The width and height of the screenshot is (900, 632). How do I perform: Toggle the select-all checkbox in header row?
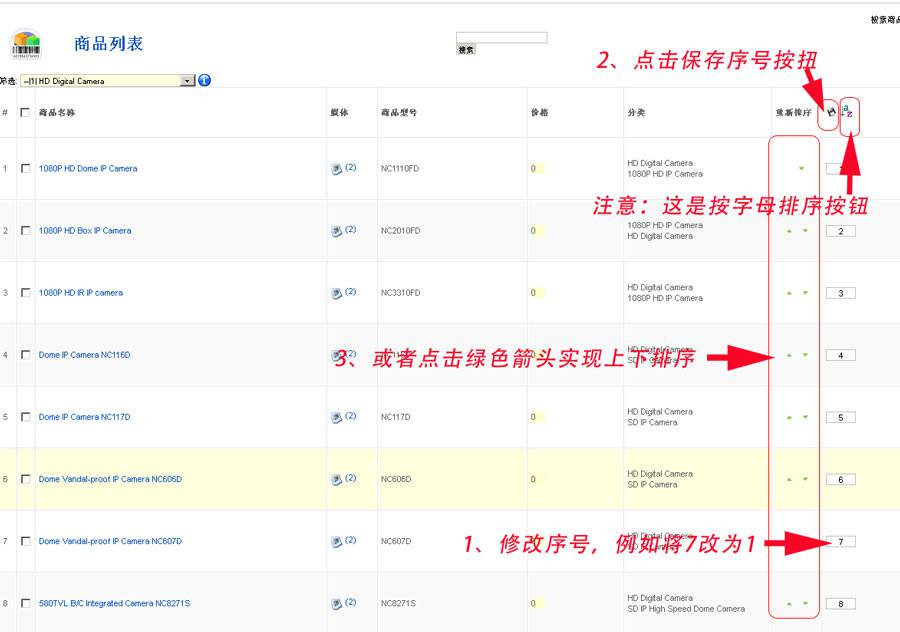[25, 113]
